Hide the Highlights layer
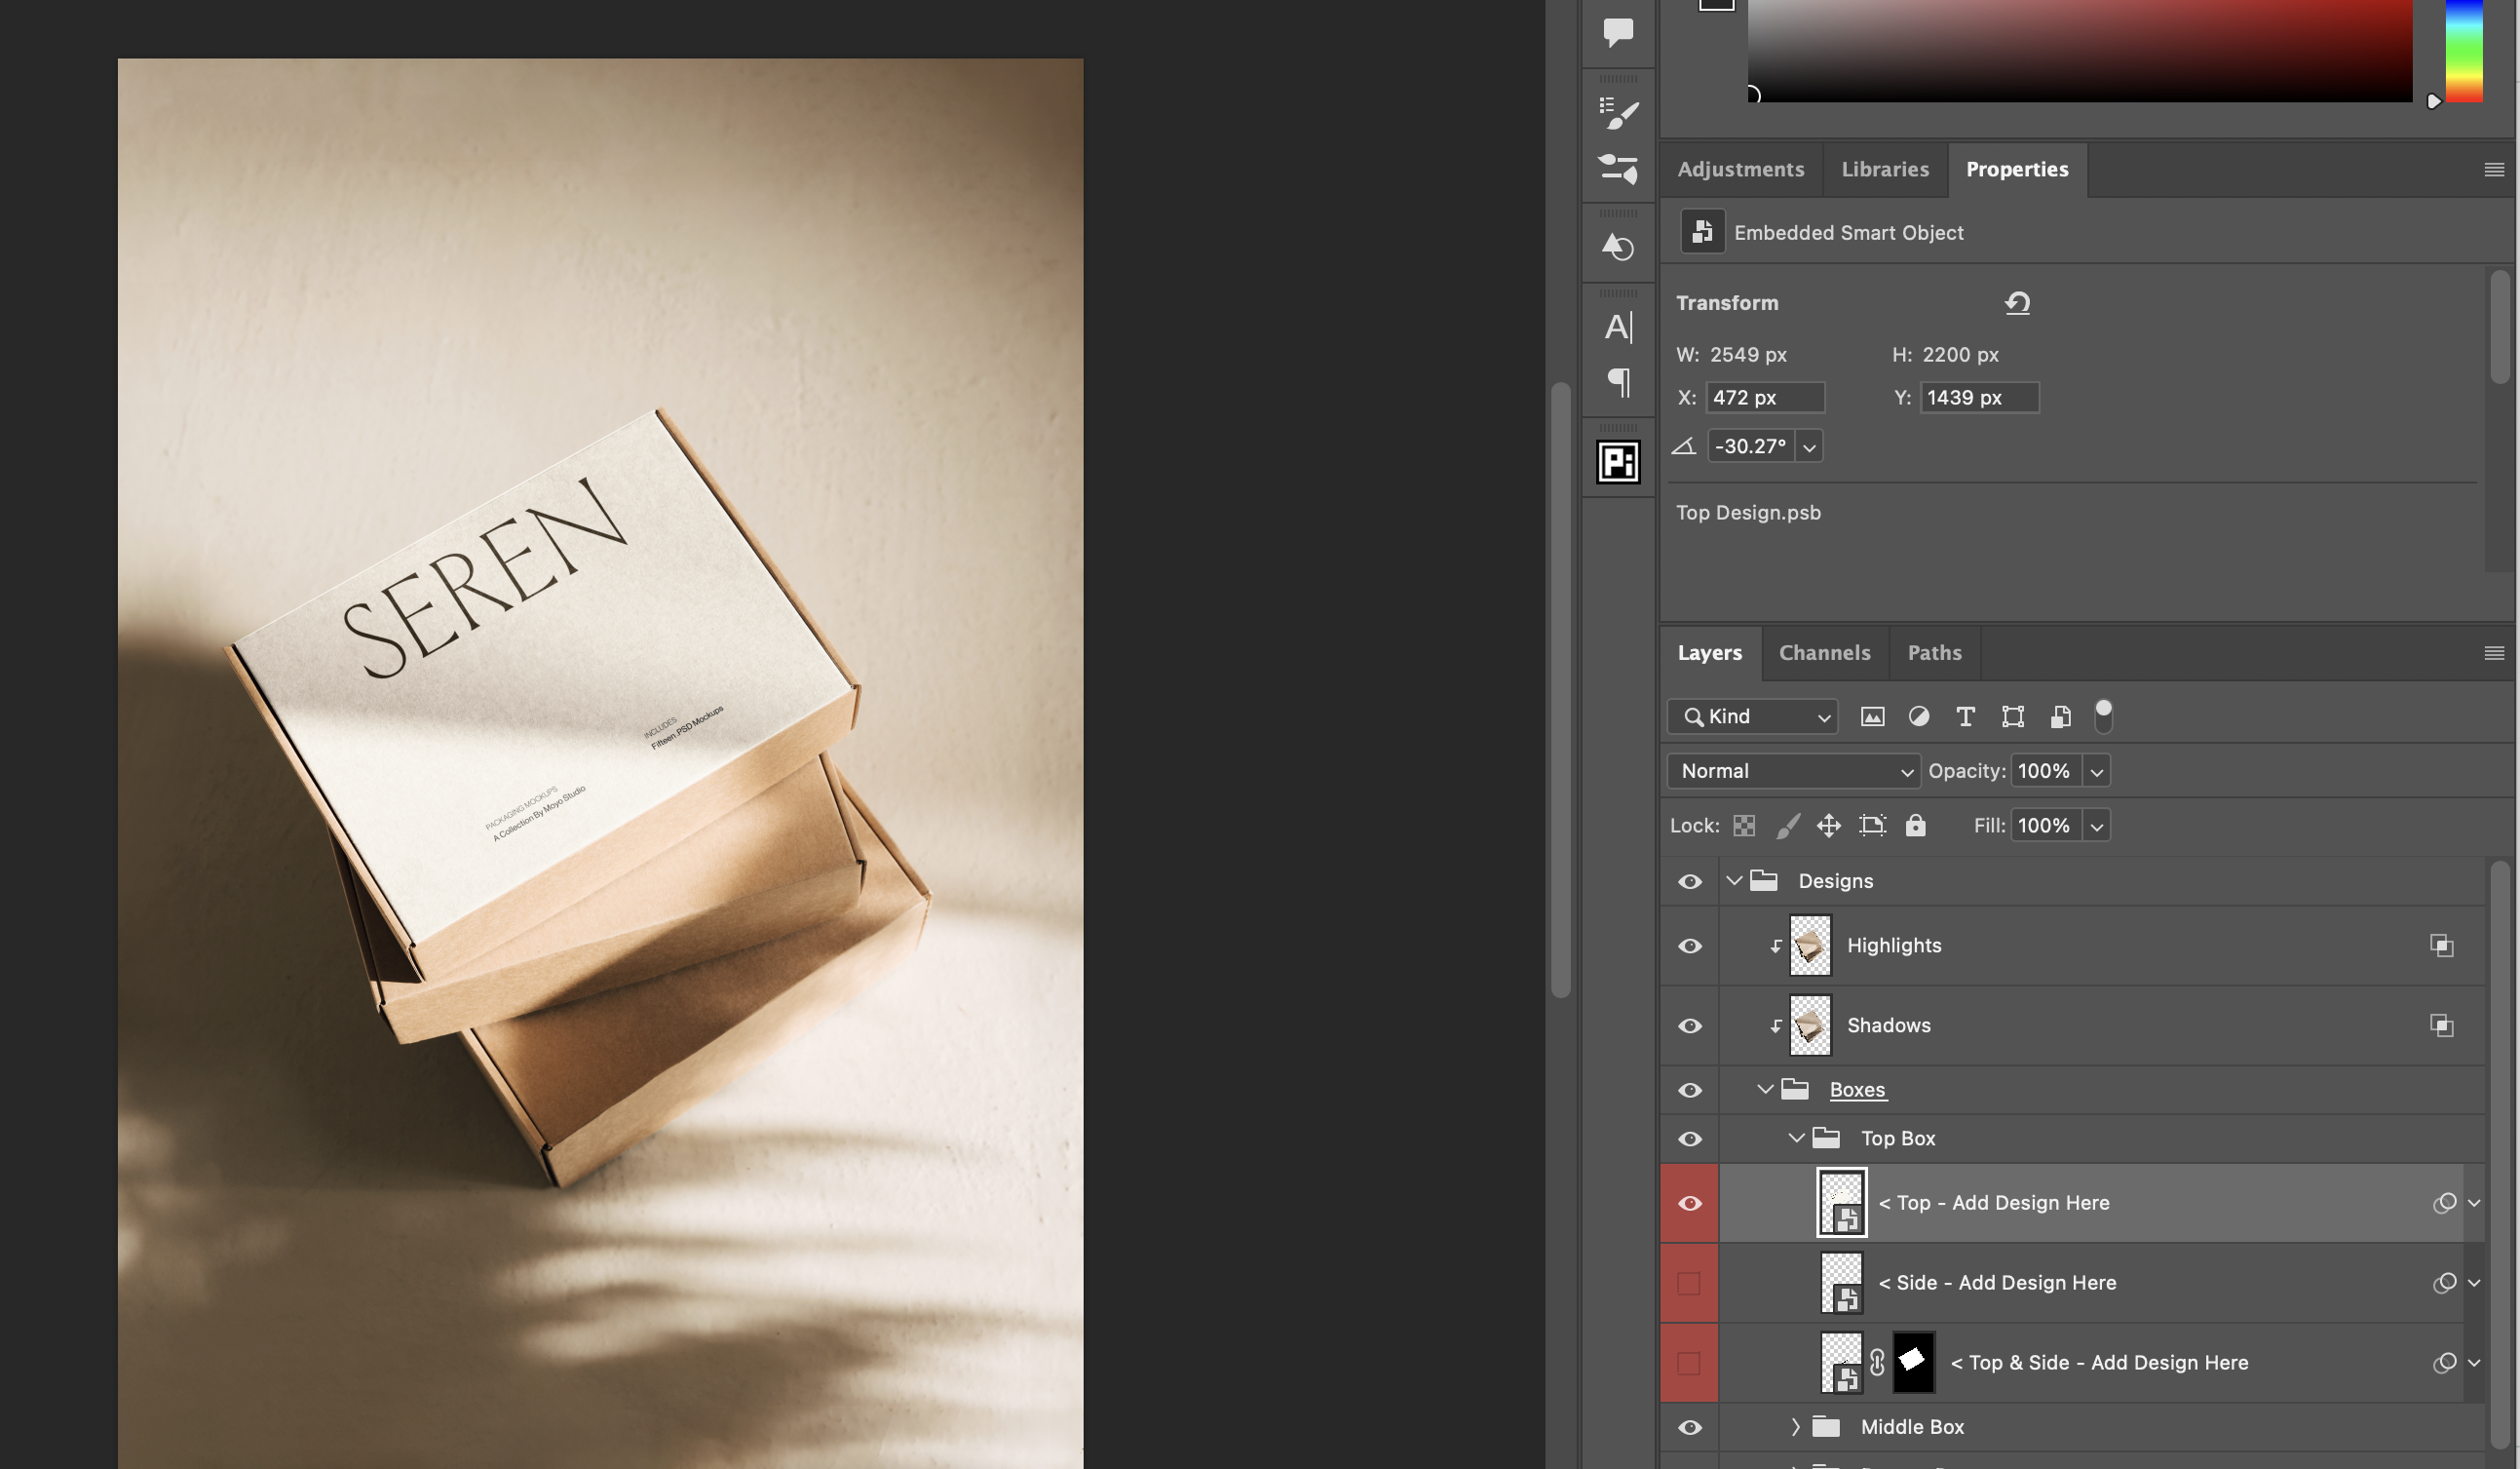This screenshot has height=1469, width=2520. point(1689,946)
